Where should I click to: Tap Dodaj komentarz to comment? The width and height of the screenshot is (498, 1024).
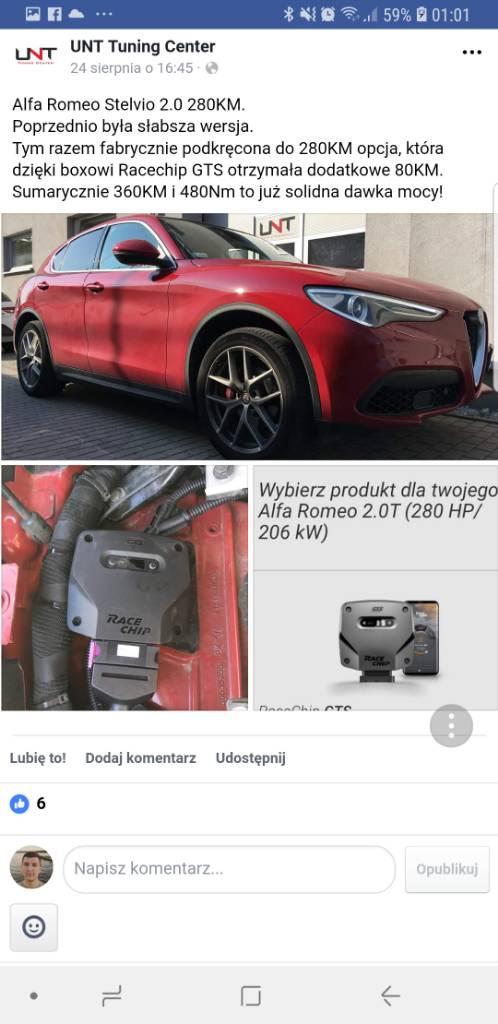[x=140, y=758]
